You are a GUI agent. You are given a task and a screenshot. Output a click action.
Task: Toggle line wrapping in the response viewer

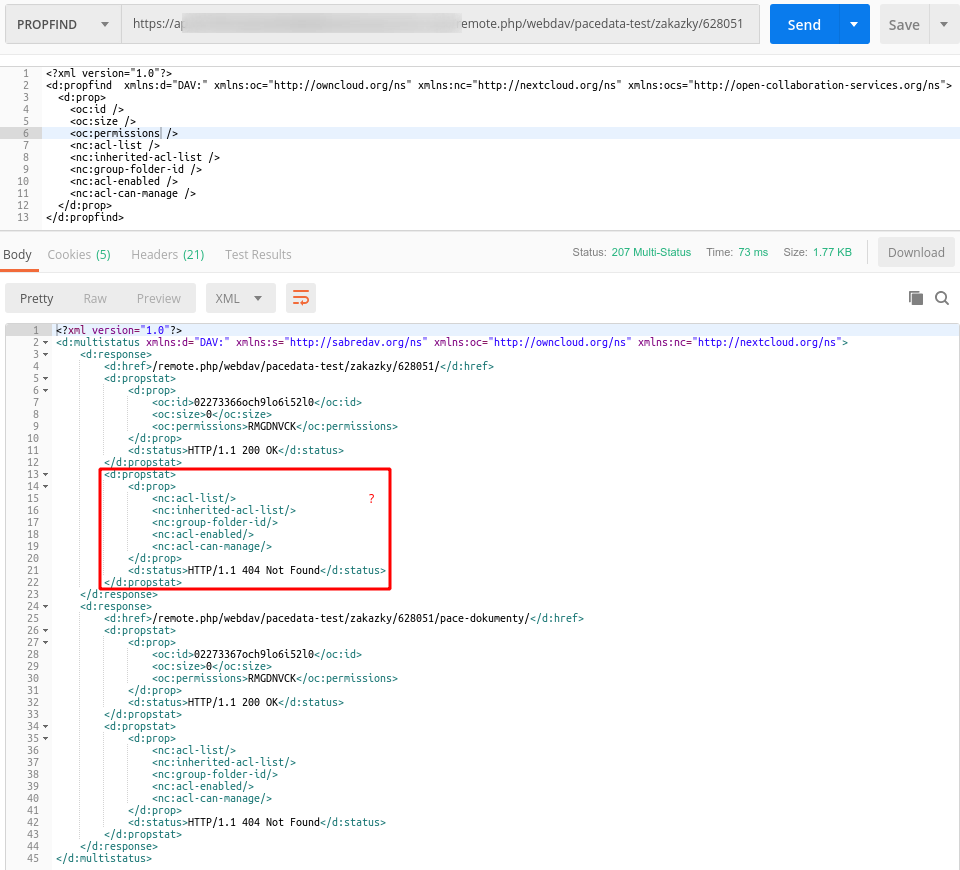300,297
